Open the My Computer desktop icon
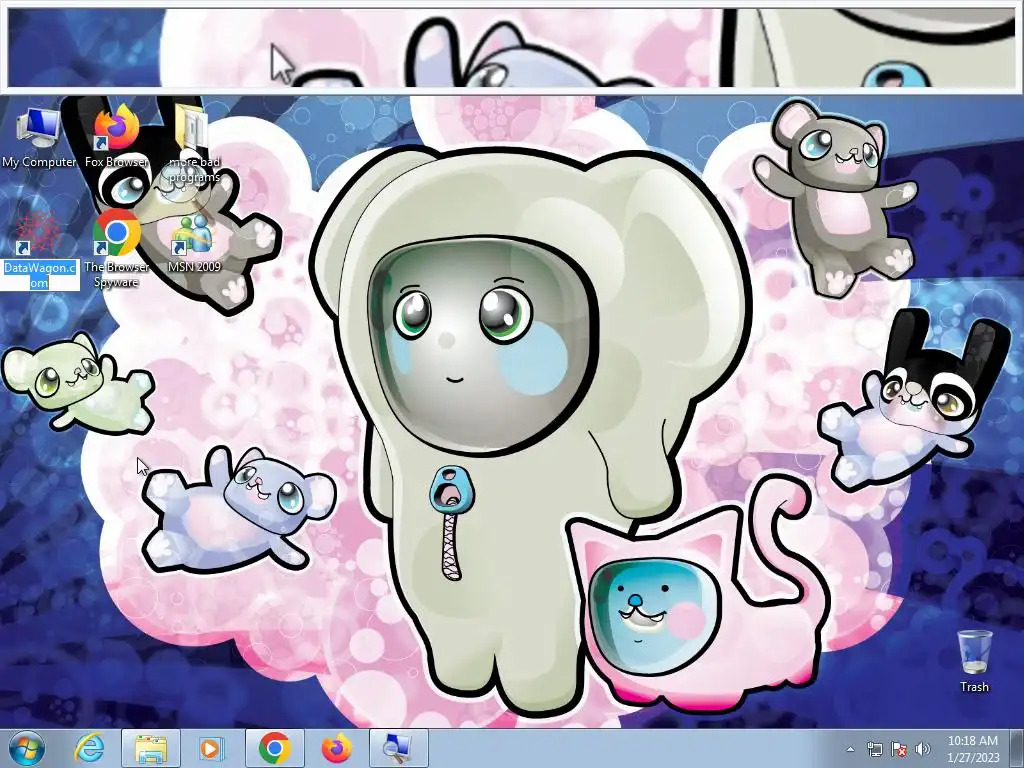1024x768 pixels. 39,138
